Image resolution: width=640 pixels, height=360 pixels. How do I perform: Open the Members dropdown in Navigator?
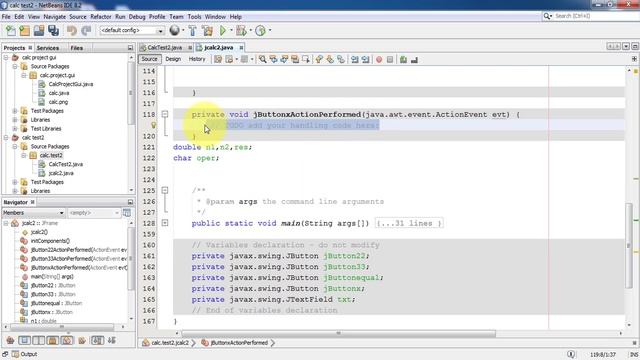coord(33,213)
